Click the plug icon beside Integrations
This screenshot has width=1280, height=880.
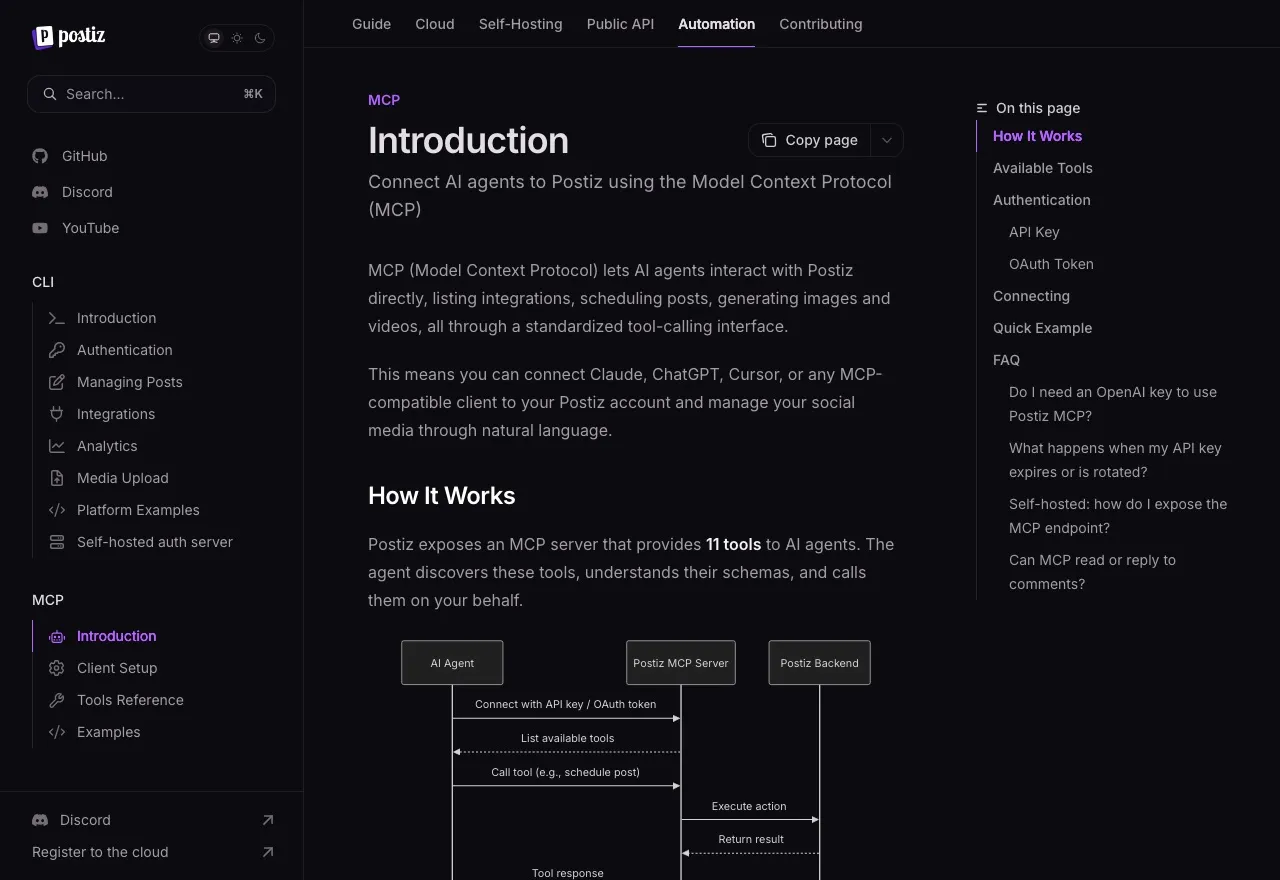57,414
